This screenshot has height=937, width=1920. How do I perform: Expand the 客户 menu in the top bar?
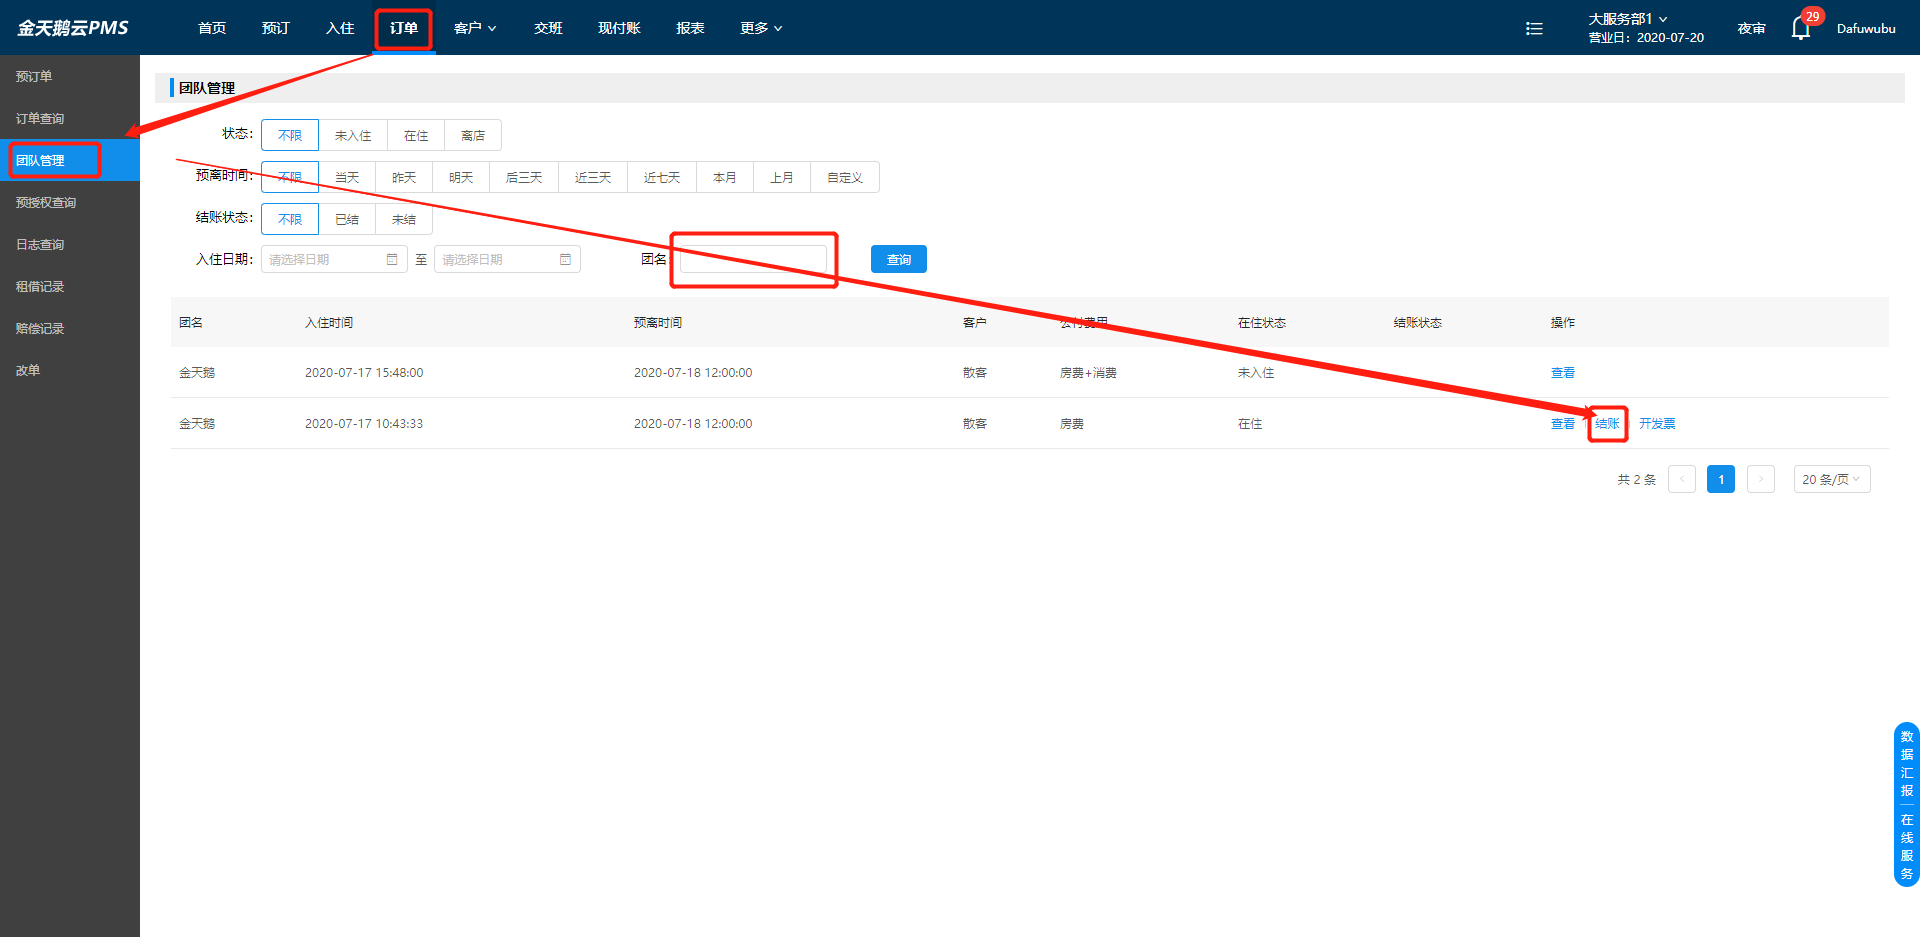click(x=475, y=28)
